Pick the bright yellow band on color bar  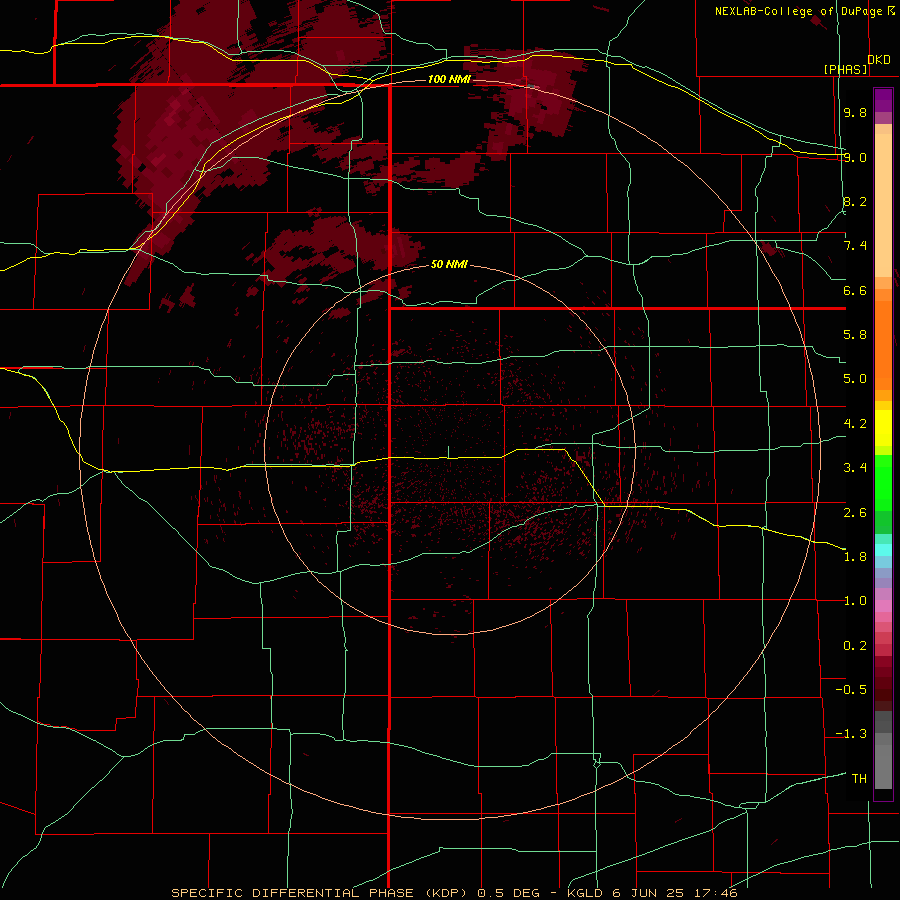tap(883, 428)
